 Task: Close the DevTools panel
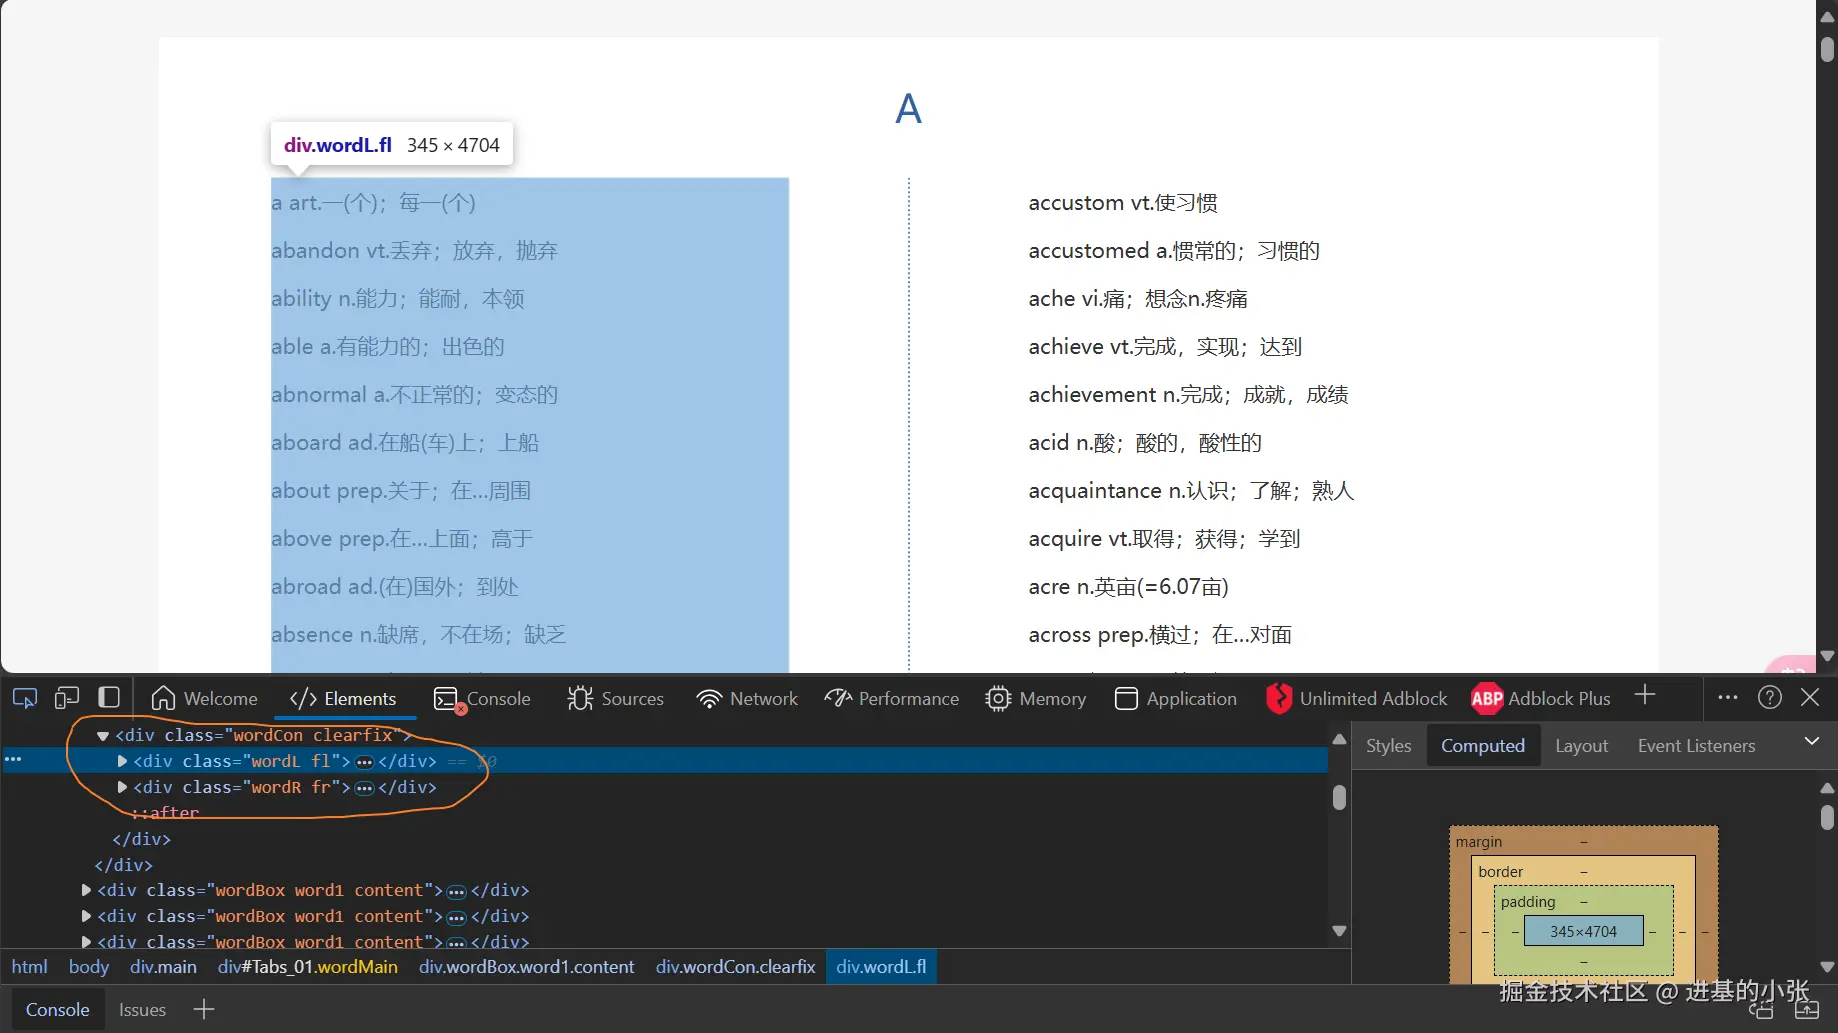(x=1810, y=698)
